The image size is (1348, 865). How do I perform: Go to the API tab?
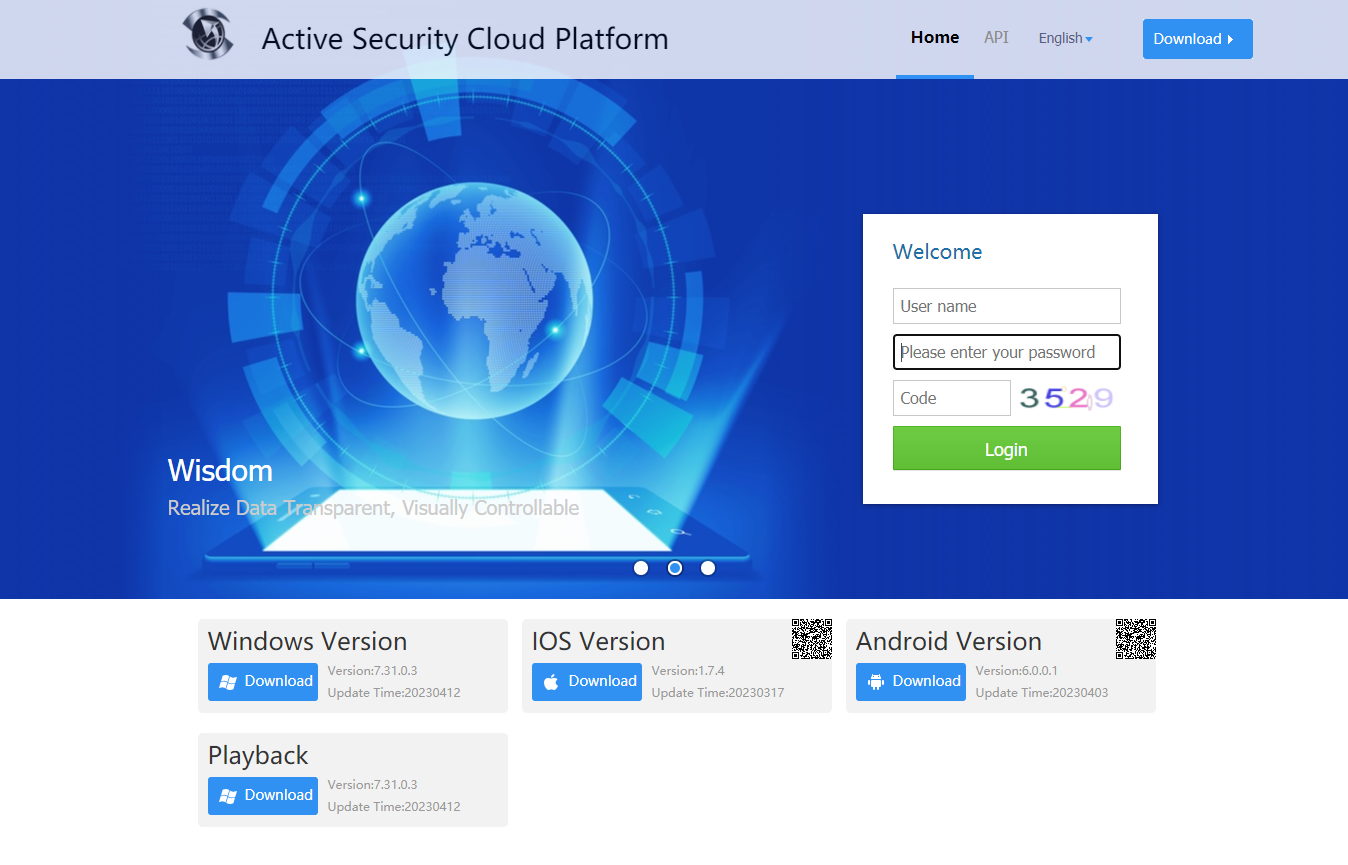(x=996, y=38)
